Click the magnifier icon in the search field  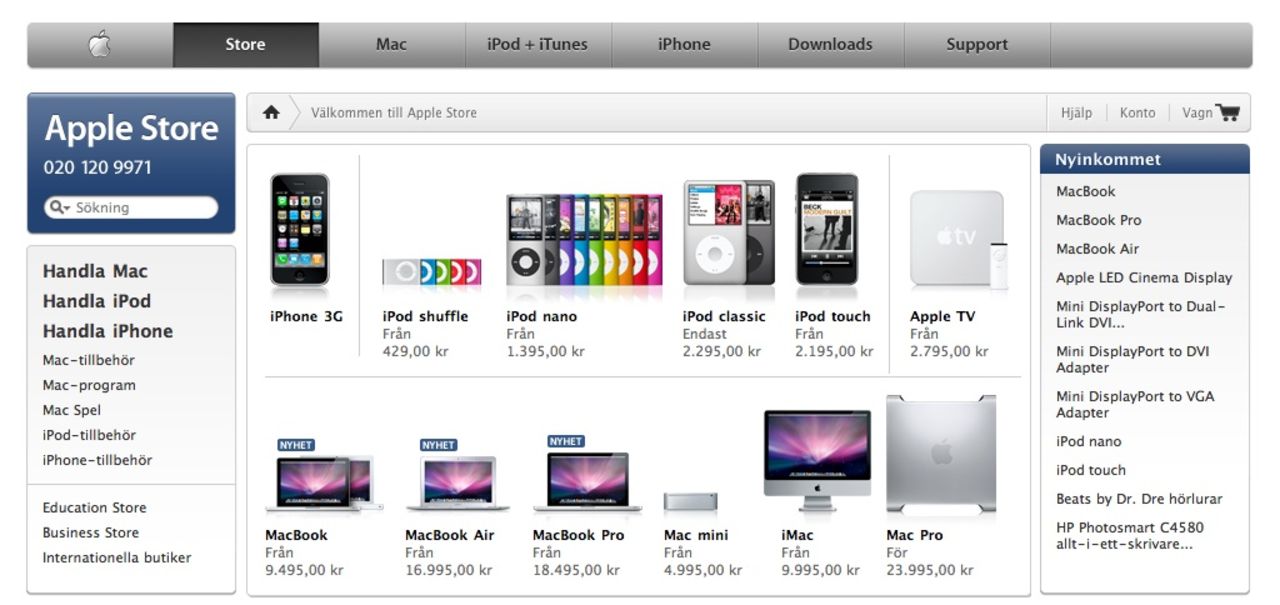pos(55,207)
